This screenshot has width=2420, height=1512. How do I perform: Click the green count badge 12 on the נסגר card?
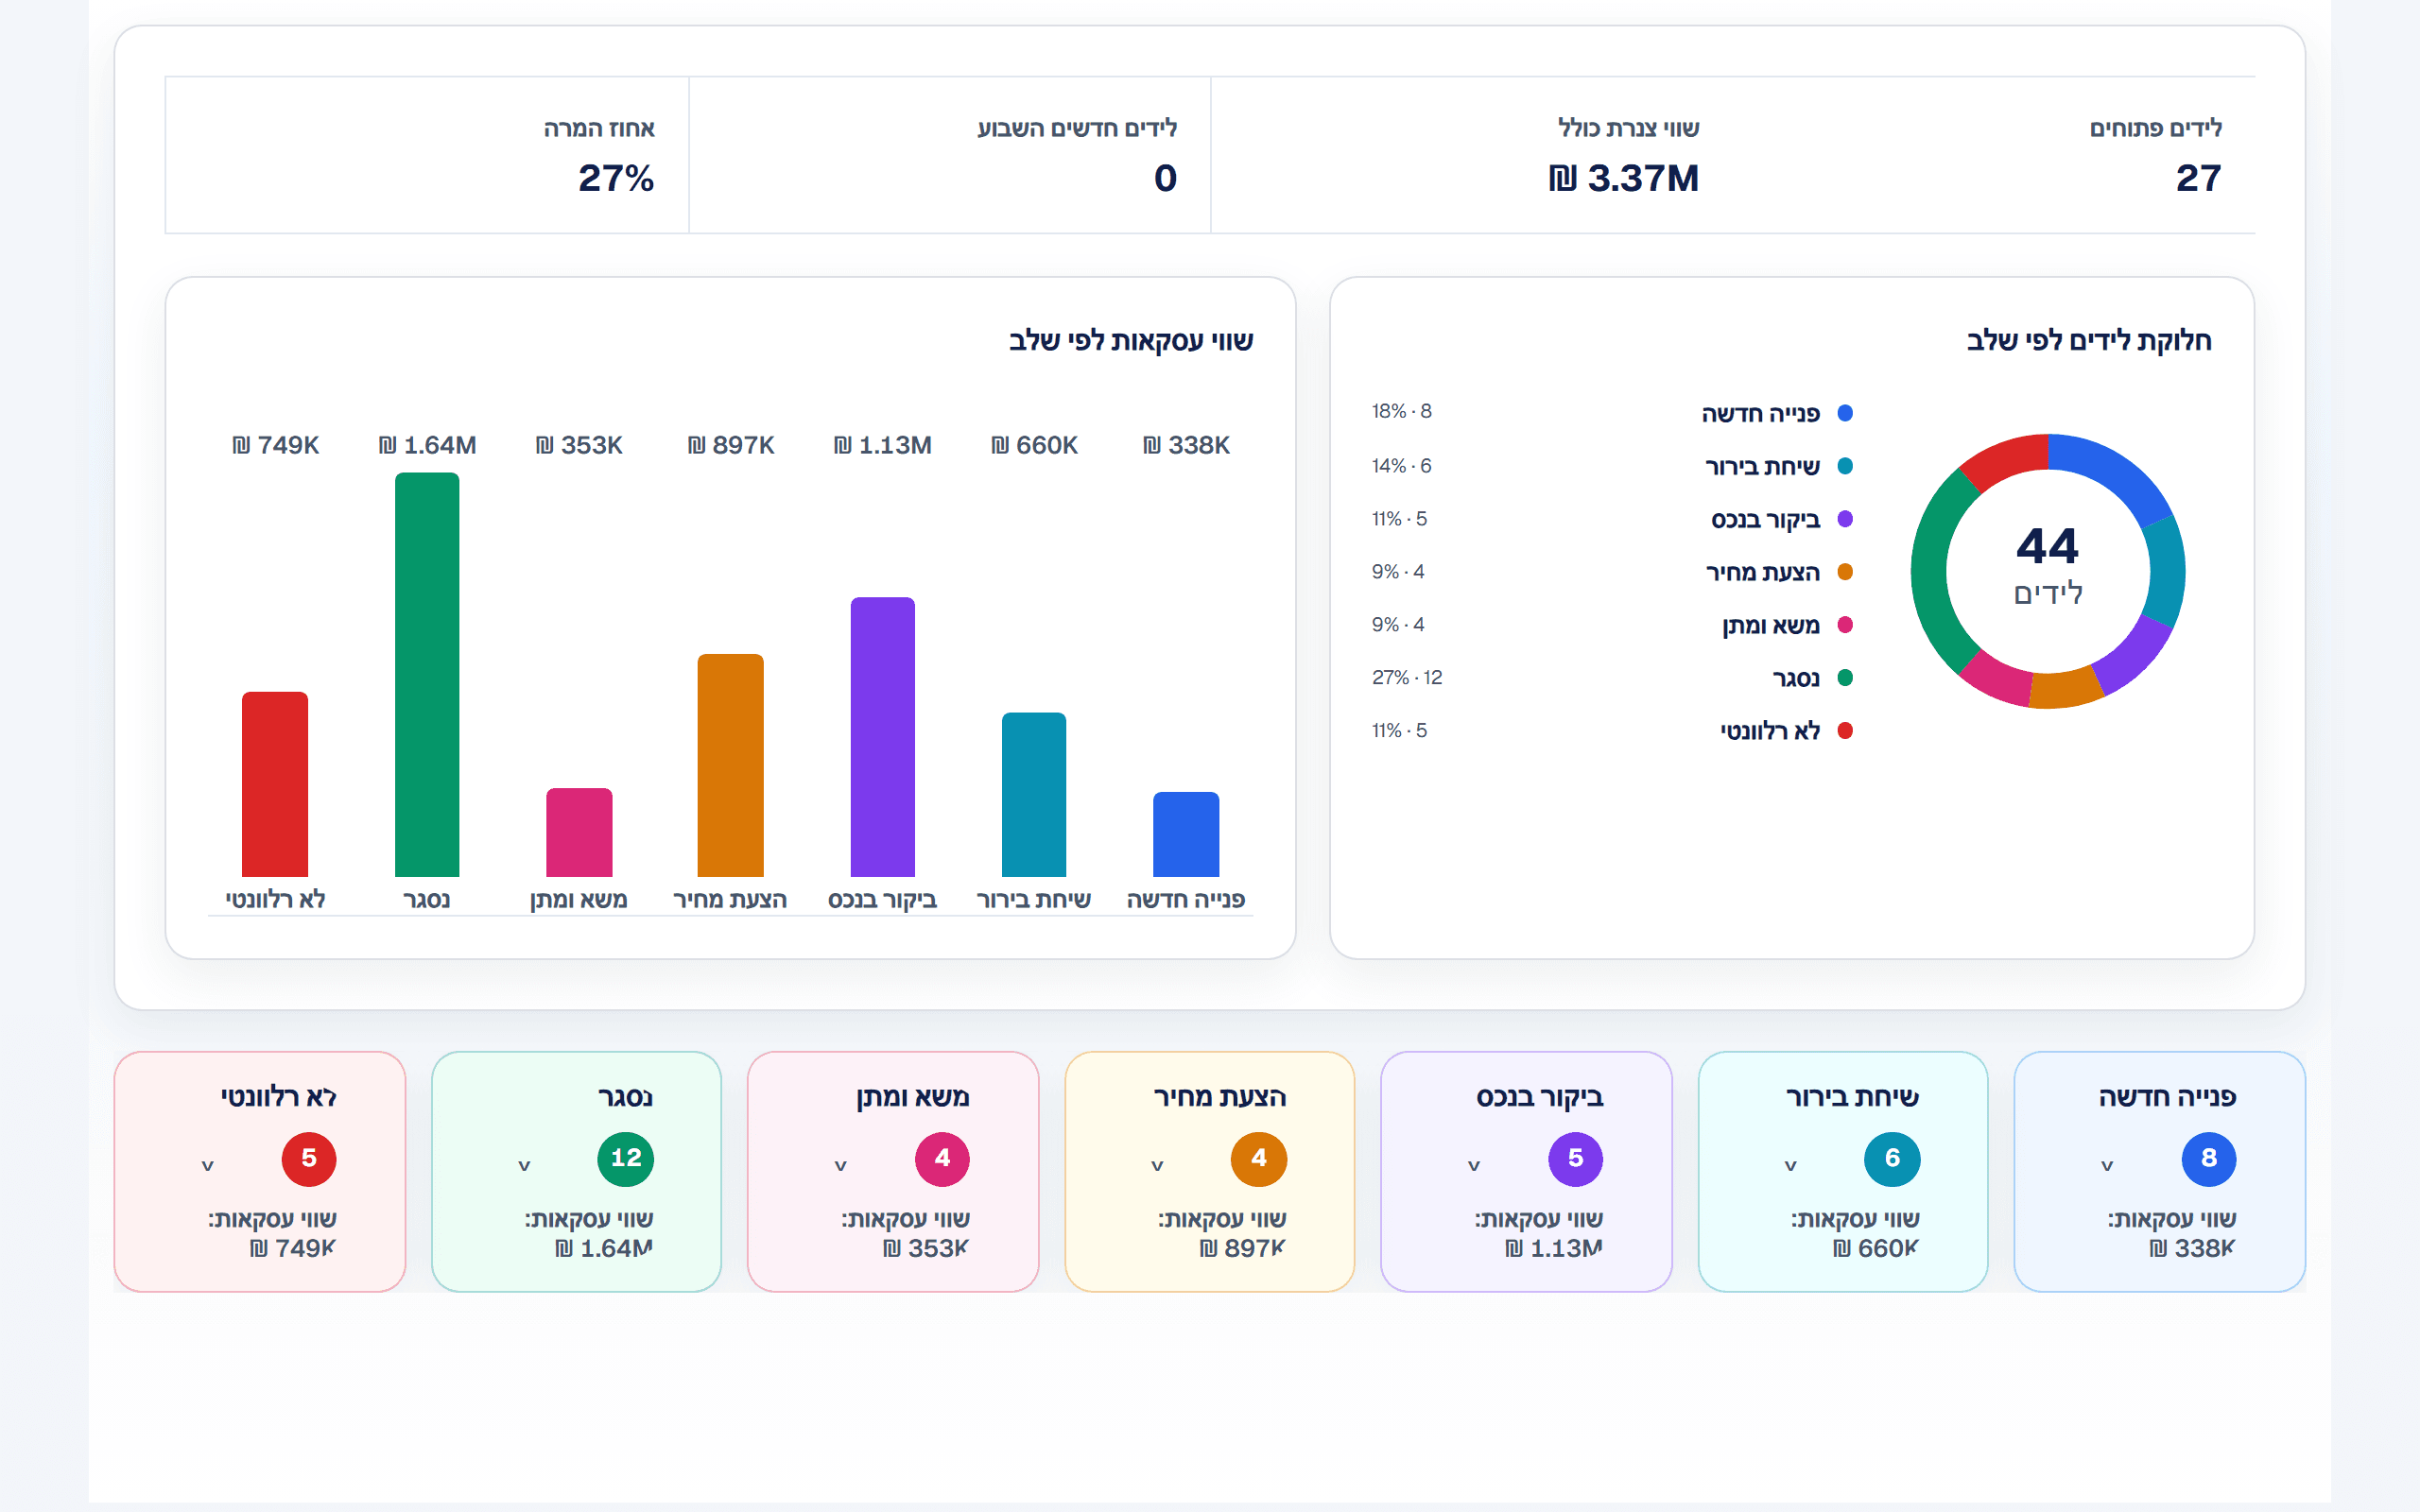point(626,1159)
